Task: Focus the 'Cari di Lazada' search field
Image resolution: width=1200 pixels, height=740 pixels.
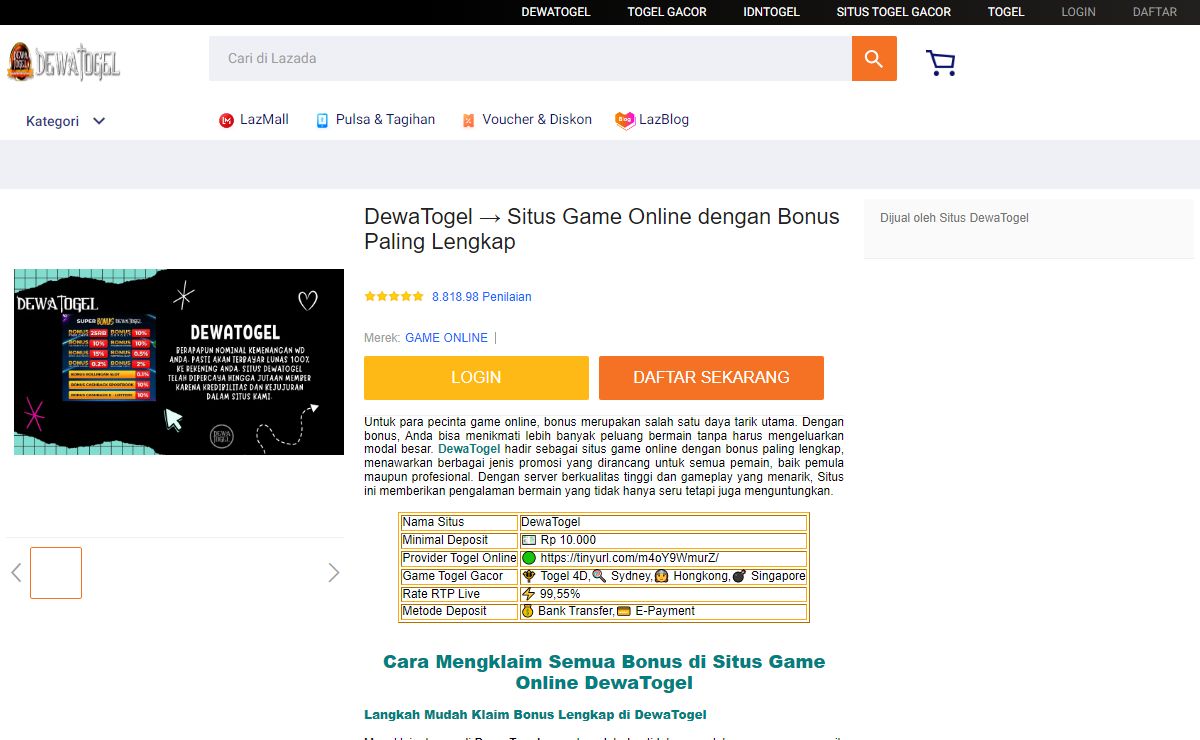Action: (x=530, y=59)
